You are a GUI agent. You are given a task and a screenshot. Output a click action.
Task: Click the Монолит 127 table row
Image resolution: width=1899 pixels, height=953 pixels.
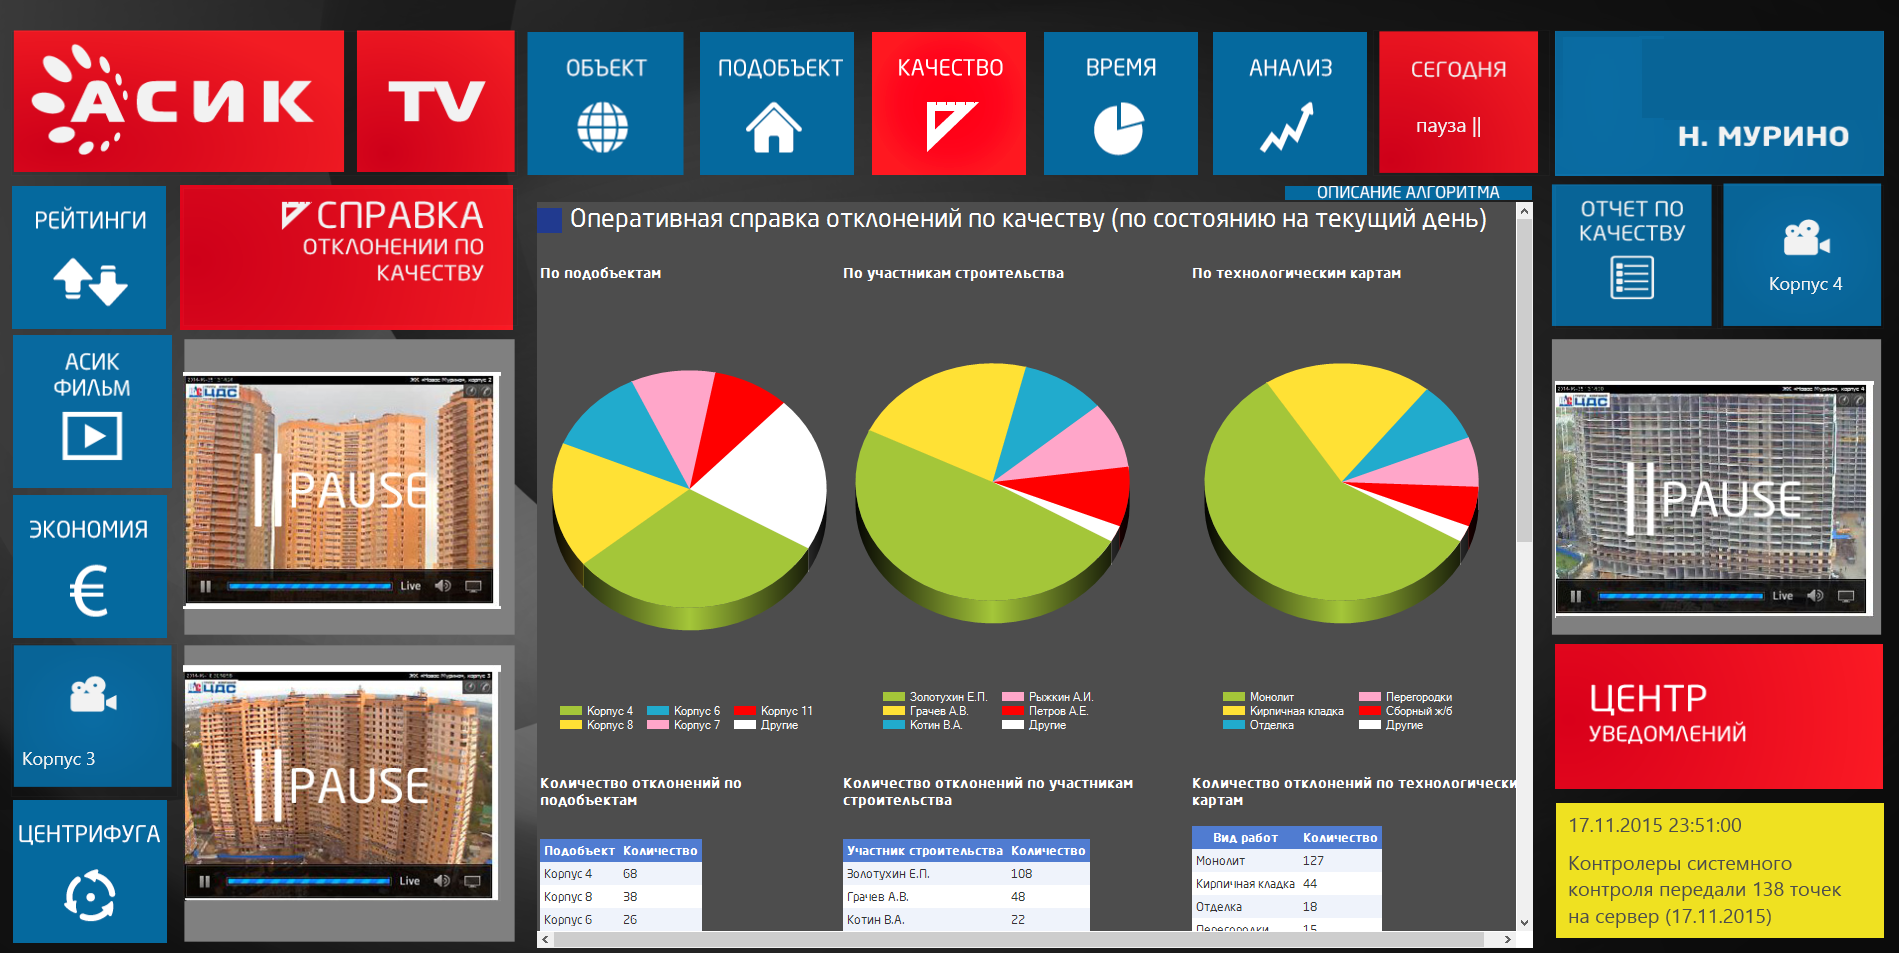[x=1287, y=861]
